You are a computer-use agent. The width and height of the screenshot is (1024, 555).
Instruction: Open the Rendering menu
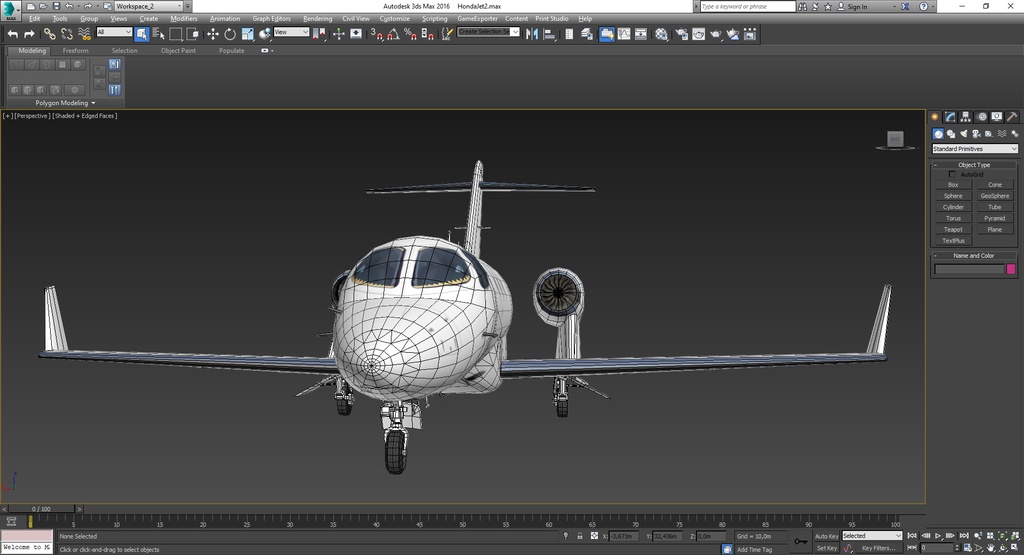coord(317,19)
